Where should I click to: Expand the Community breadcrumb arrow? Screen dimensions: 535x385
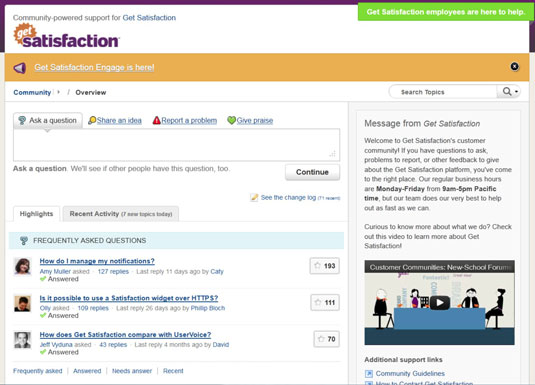pos(58,92)
